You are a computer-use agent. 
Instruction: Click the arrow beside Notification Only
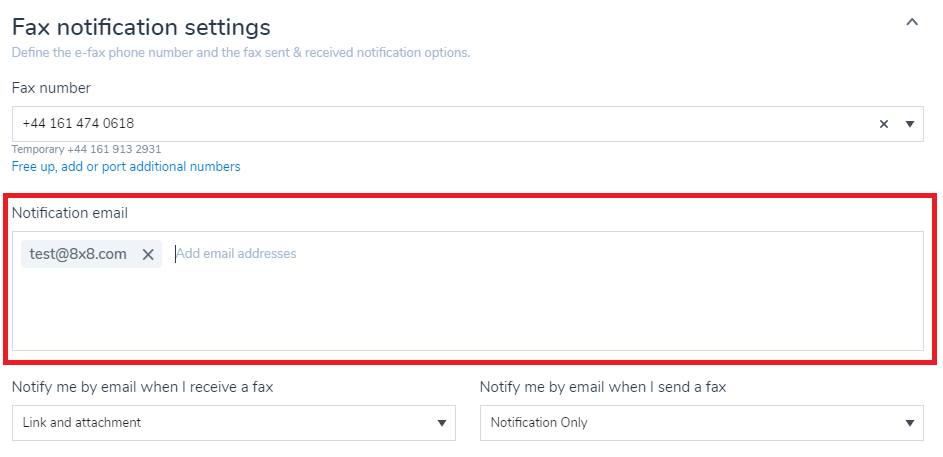point(910,423)
